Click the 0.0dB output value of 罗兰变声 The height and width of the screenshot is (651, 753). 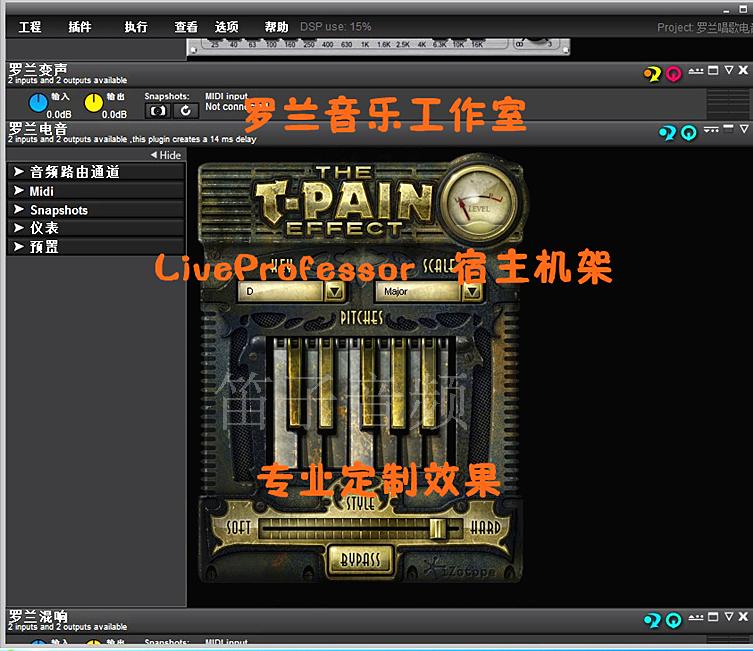(114, 115)
